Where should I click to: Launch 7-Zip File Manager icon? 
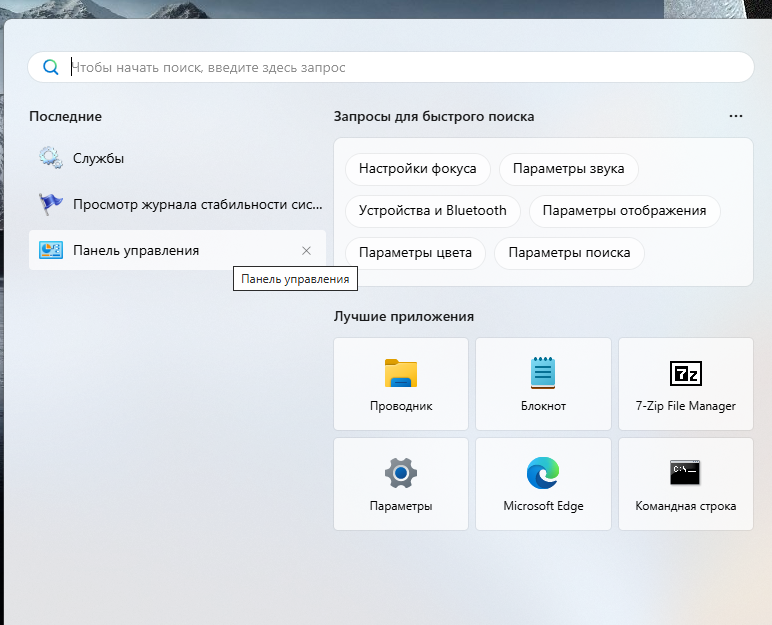[x=686, y=374]
